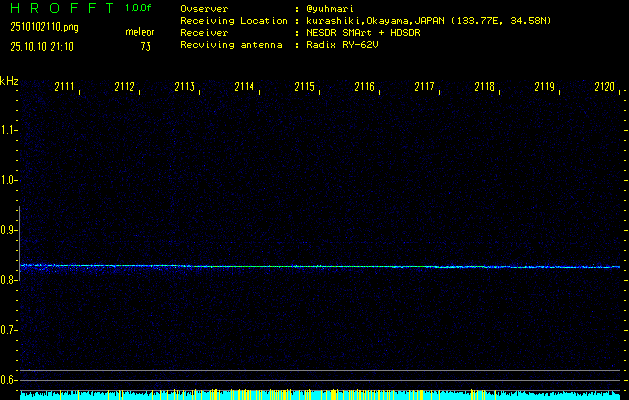Select the 0.9 frequency axis label
This screenshot has height=400, width=629.
pyautogui.click(x=9, y=230)
